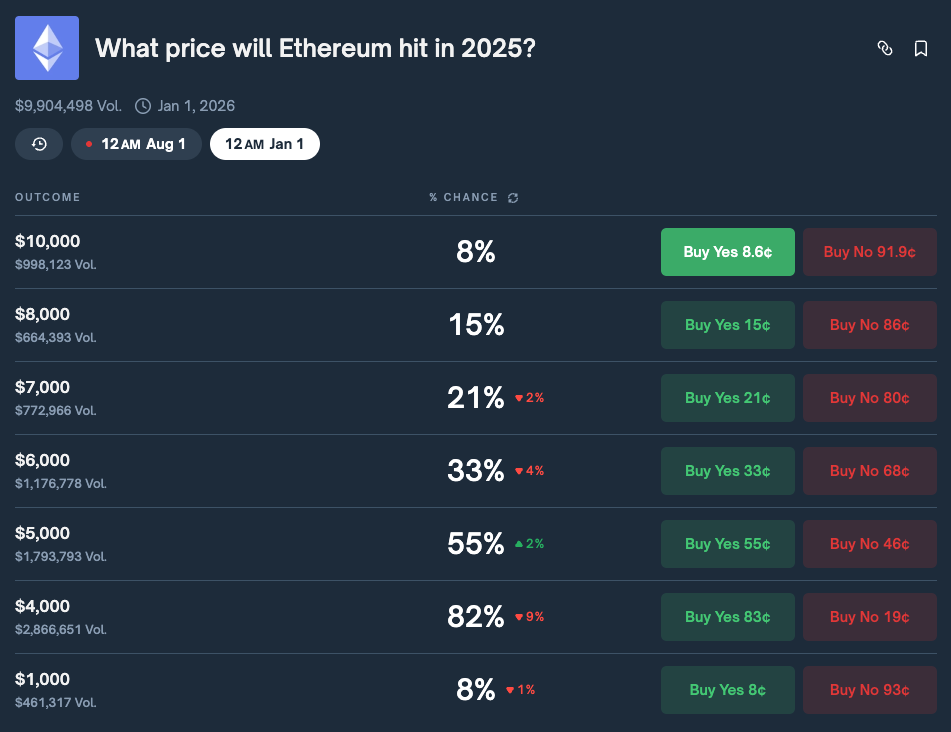Refresh the % chance column
This screenshot has height=732, width=951.
(513, 198)
